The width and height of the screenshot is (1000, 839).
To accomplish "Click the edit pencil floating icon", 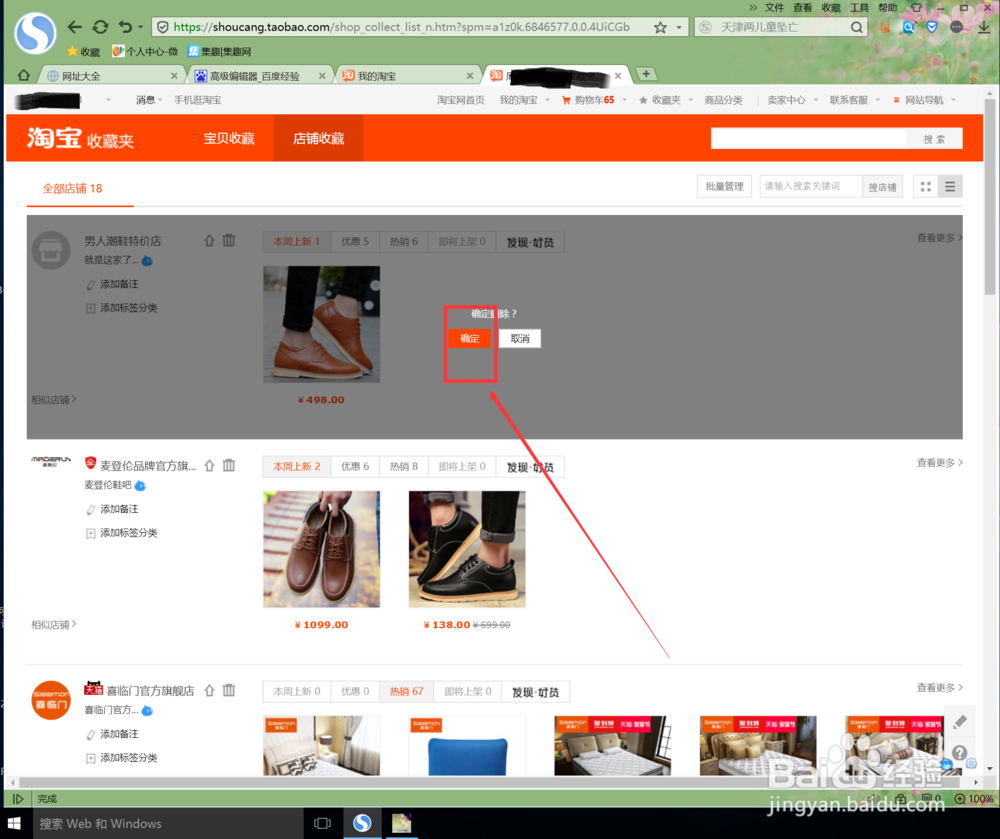I will coord(959,722).
